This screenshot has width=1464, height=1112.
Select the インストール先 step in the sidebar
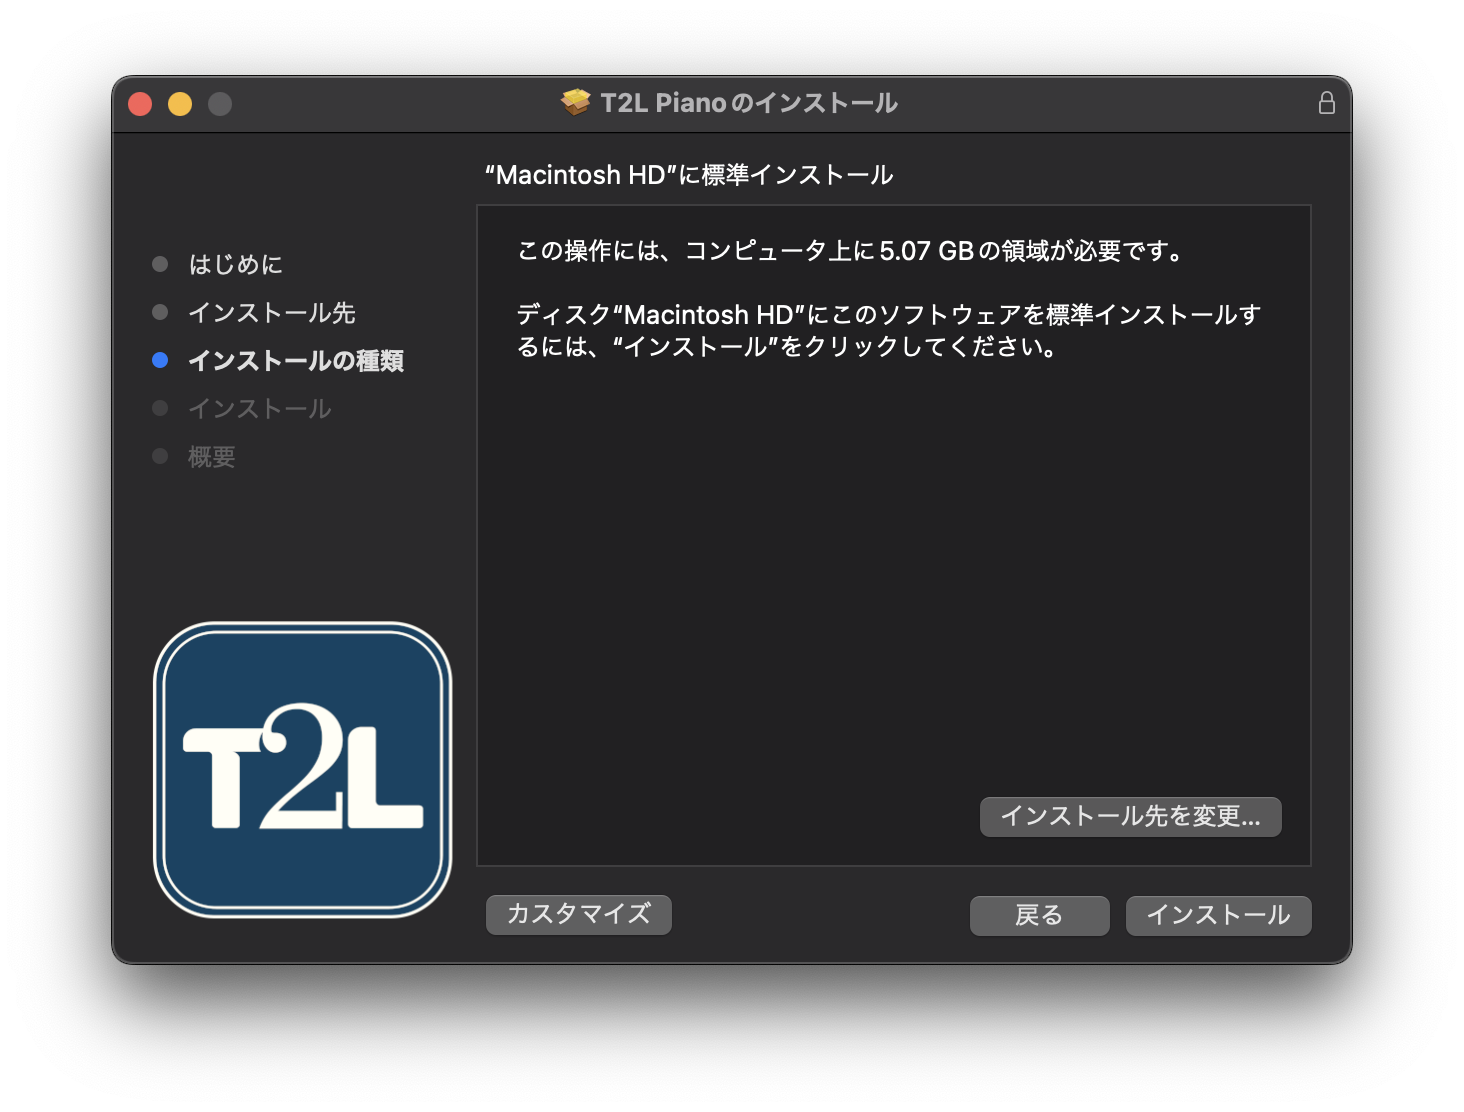[271, 313]
